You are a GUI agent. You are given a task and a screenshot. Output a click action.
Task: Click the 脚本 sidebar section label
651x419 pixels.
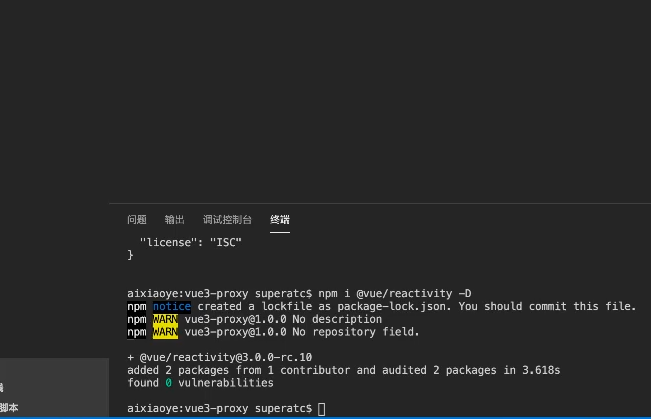click(9, 407)
